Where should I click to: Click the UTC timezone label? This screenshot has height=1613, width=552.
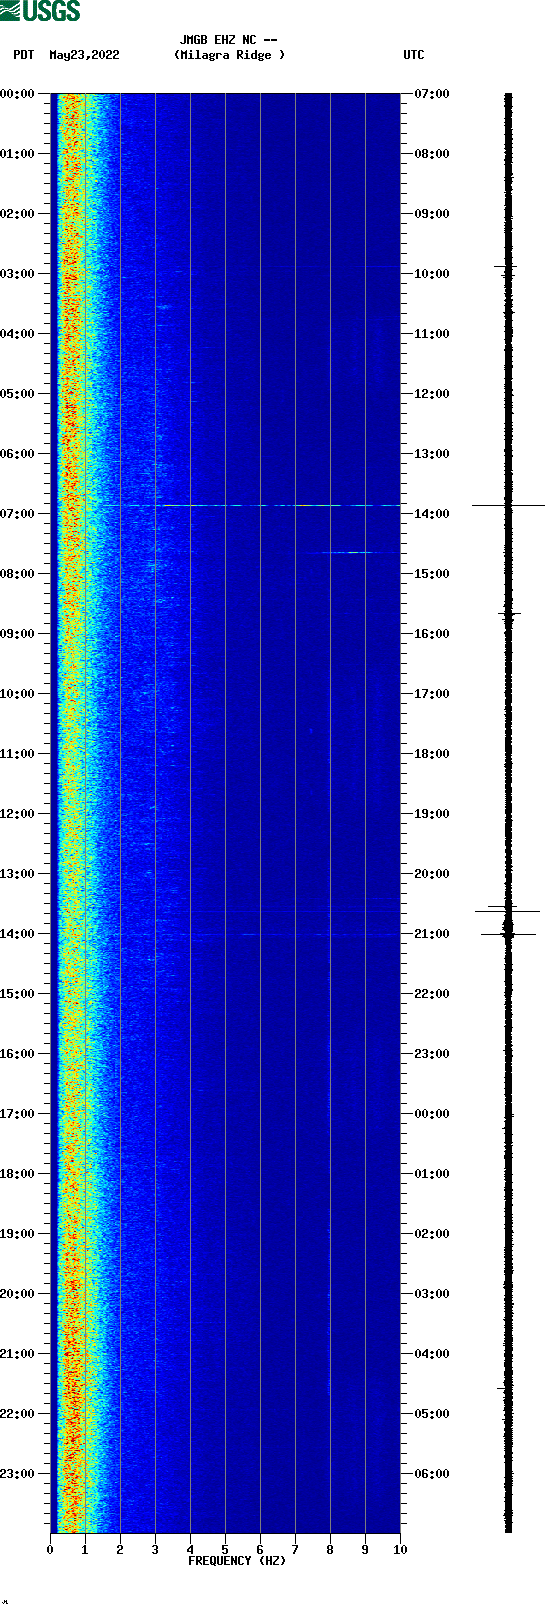point(414,56)
